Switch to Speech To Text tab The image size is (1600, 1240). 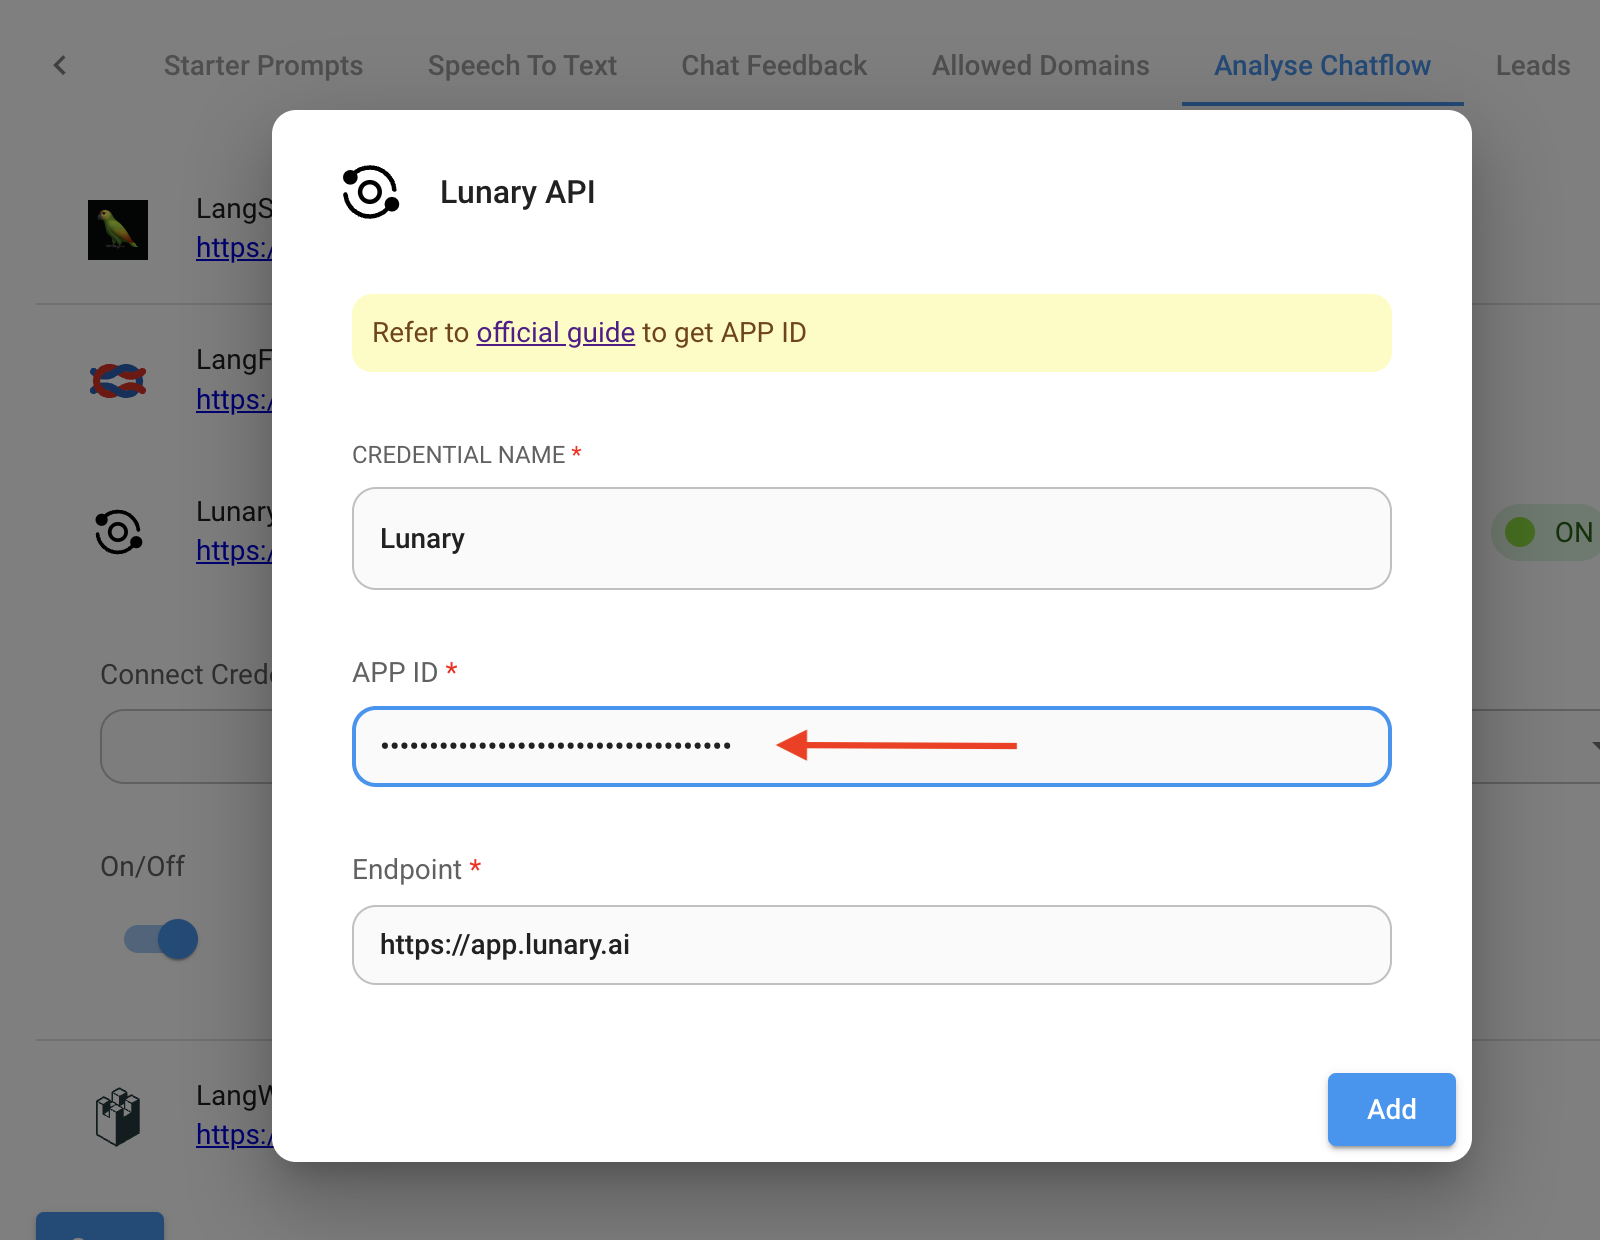[522, 66]
